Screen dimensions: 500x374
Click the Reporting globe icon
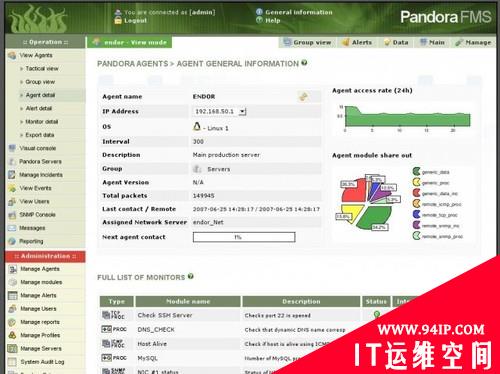coord(12,241)
